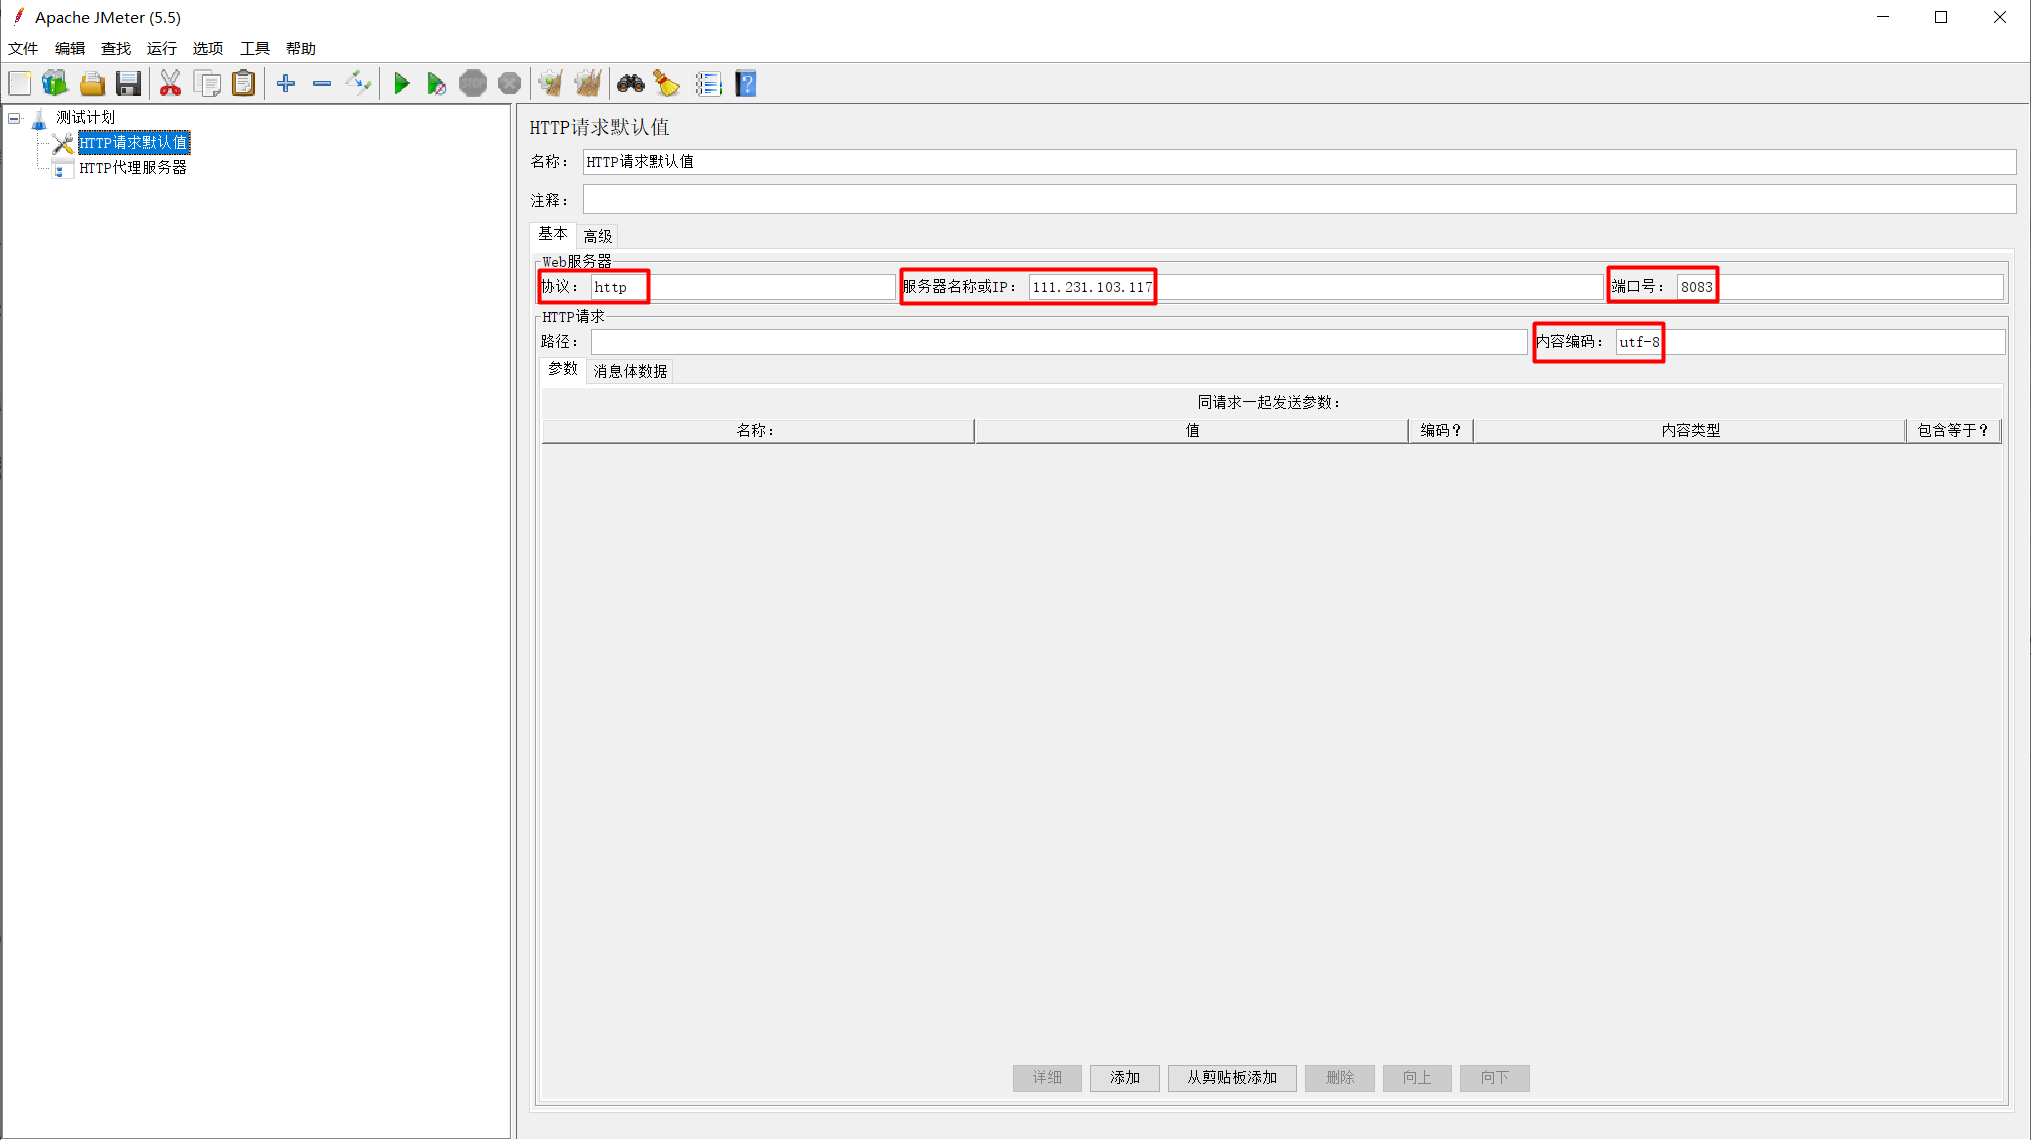Collapse all nodes with the minus icon

click(x=322, y=84)
